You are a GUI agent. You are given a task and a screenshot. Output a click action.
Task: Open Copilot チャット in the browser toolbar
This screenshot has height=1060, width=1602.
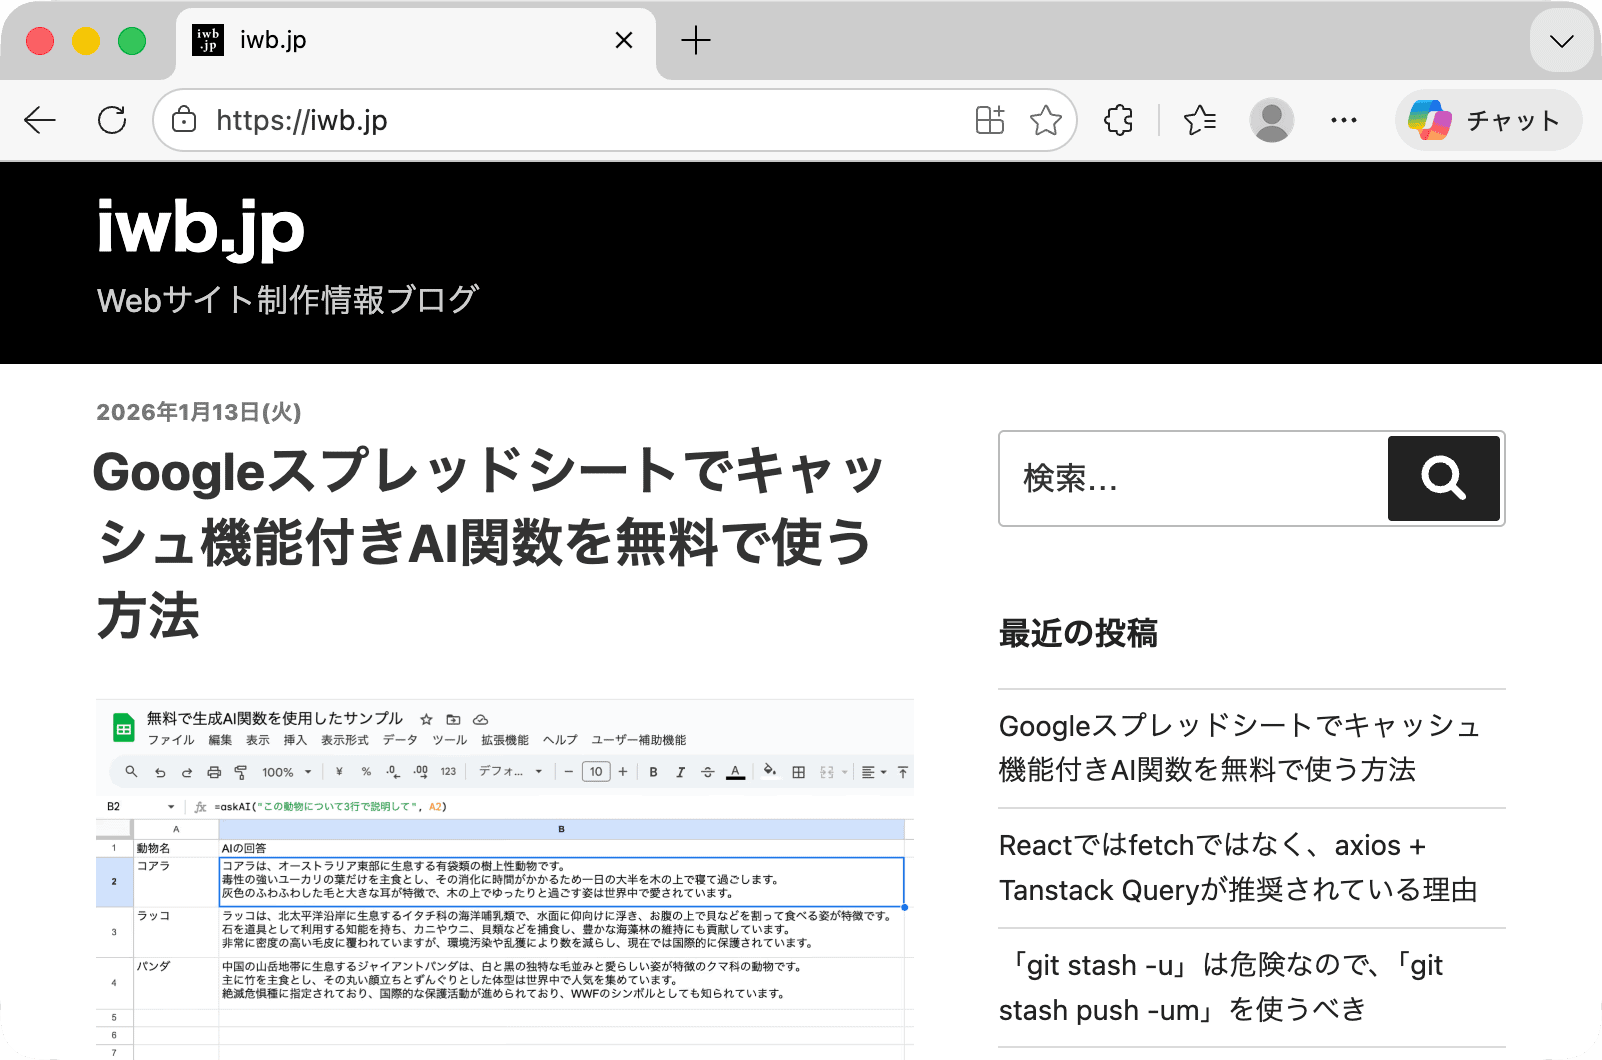(1488, 120)
